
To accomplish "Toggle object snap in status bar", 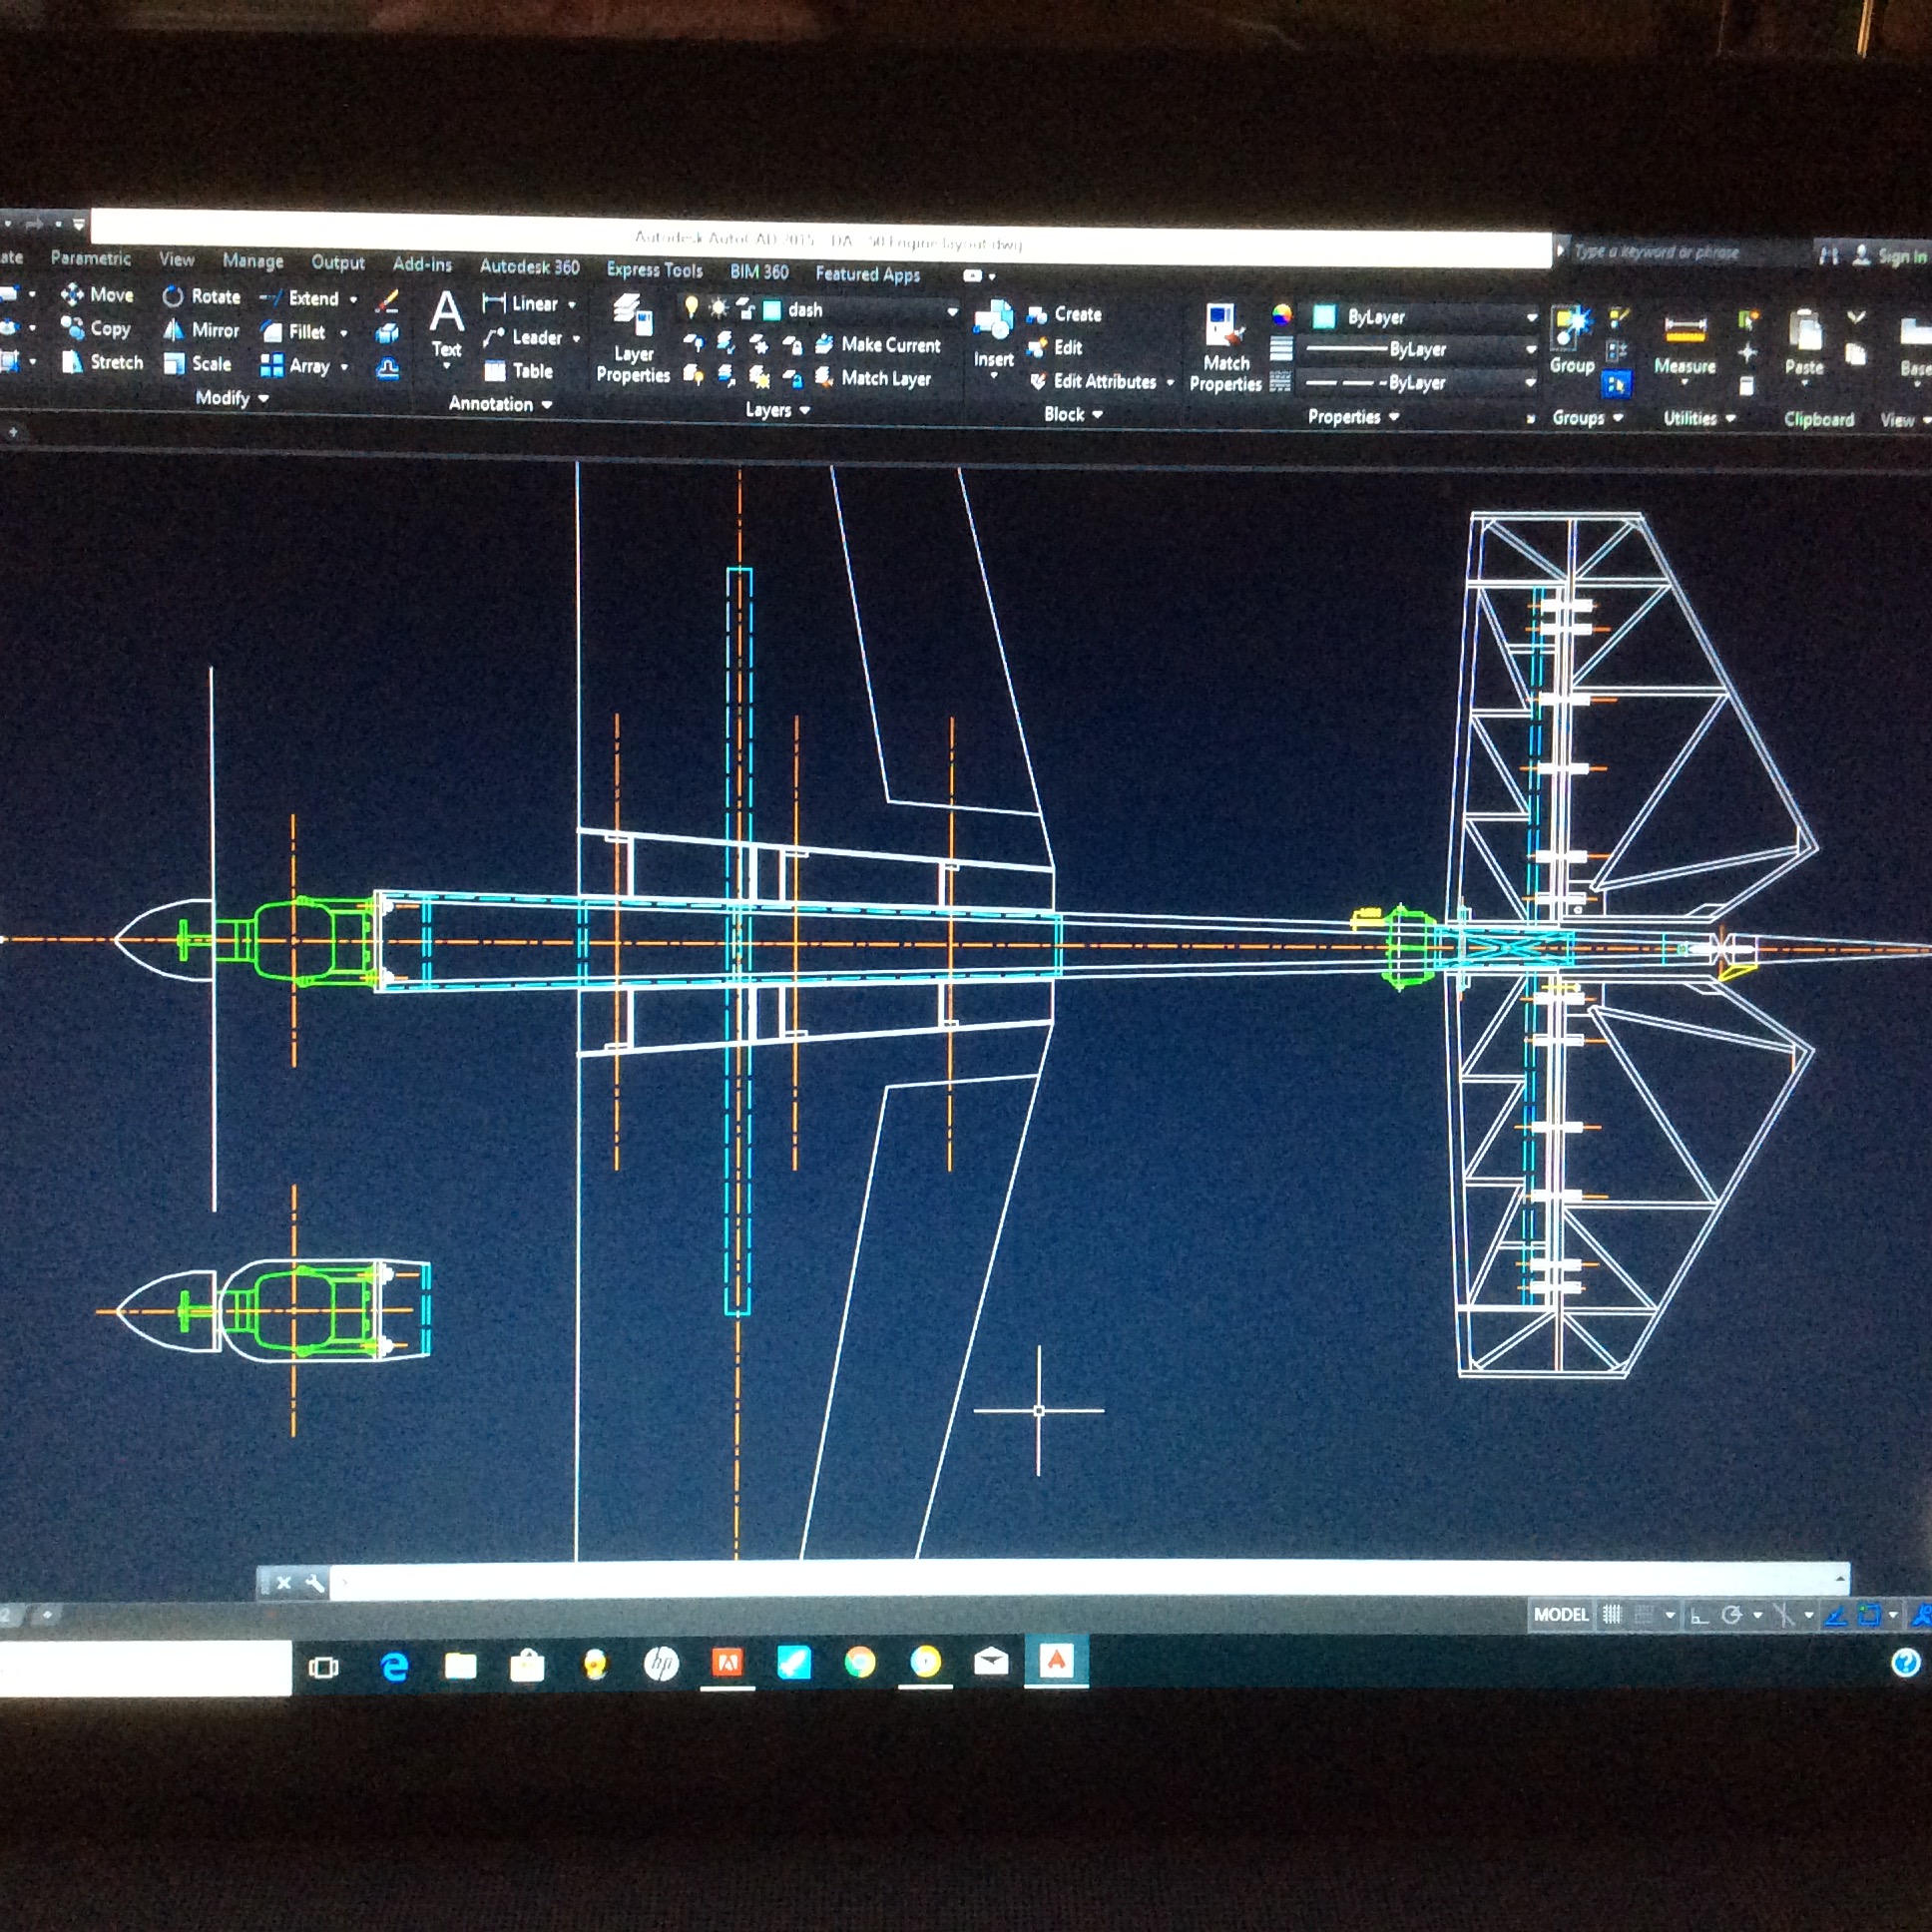I will [1869, 1615].
